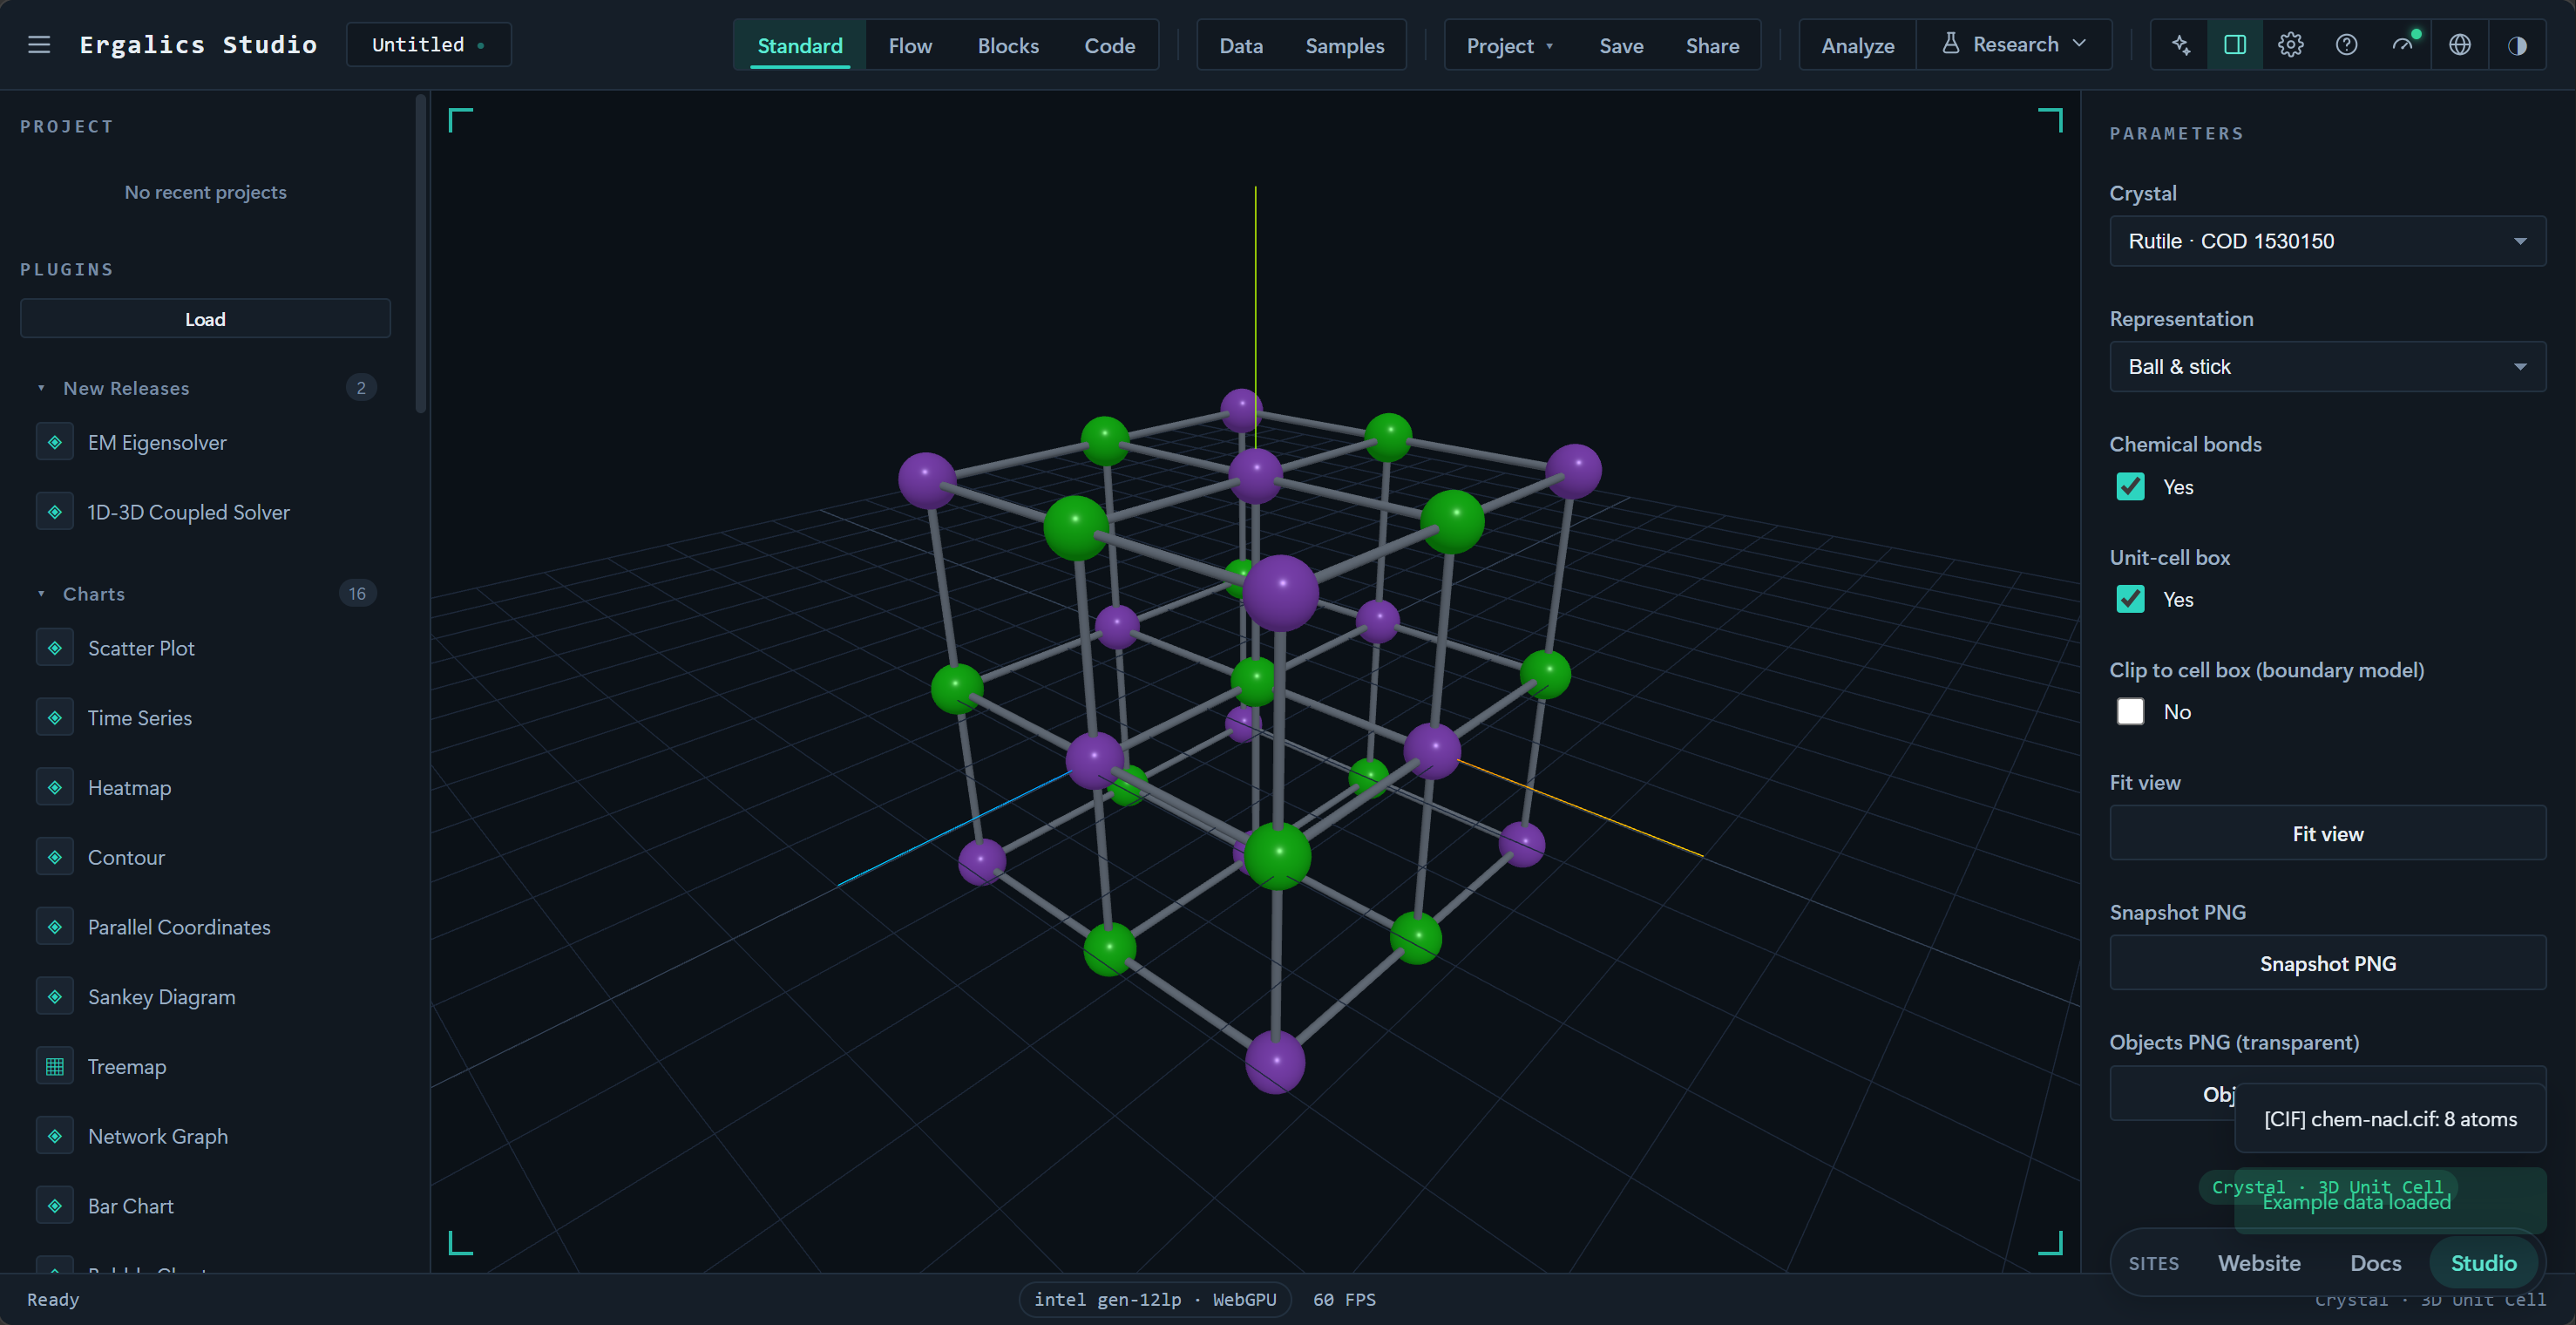Open the Website site link
The image size is (2576, 1325).
pyautogui.click(x=2259, y=1263)
